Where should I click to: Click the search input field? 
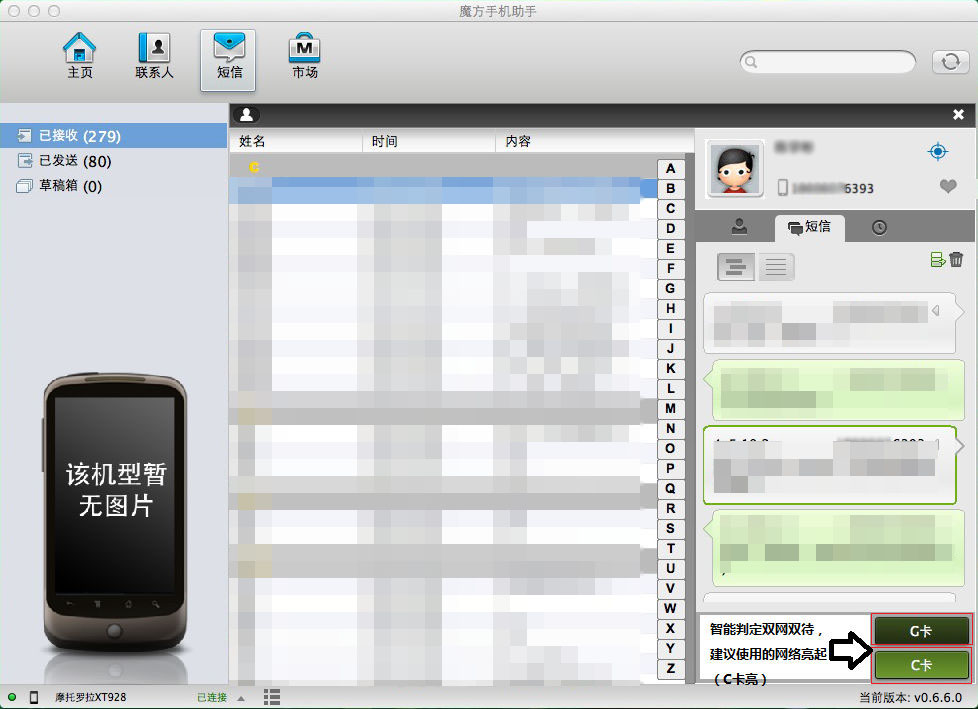coord(828,62)
